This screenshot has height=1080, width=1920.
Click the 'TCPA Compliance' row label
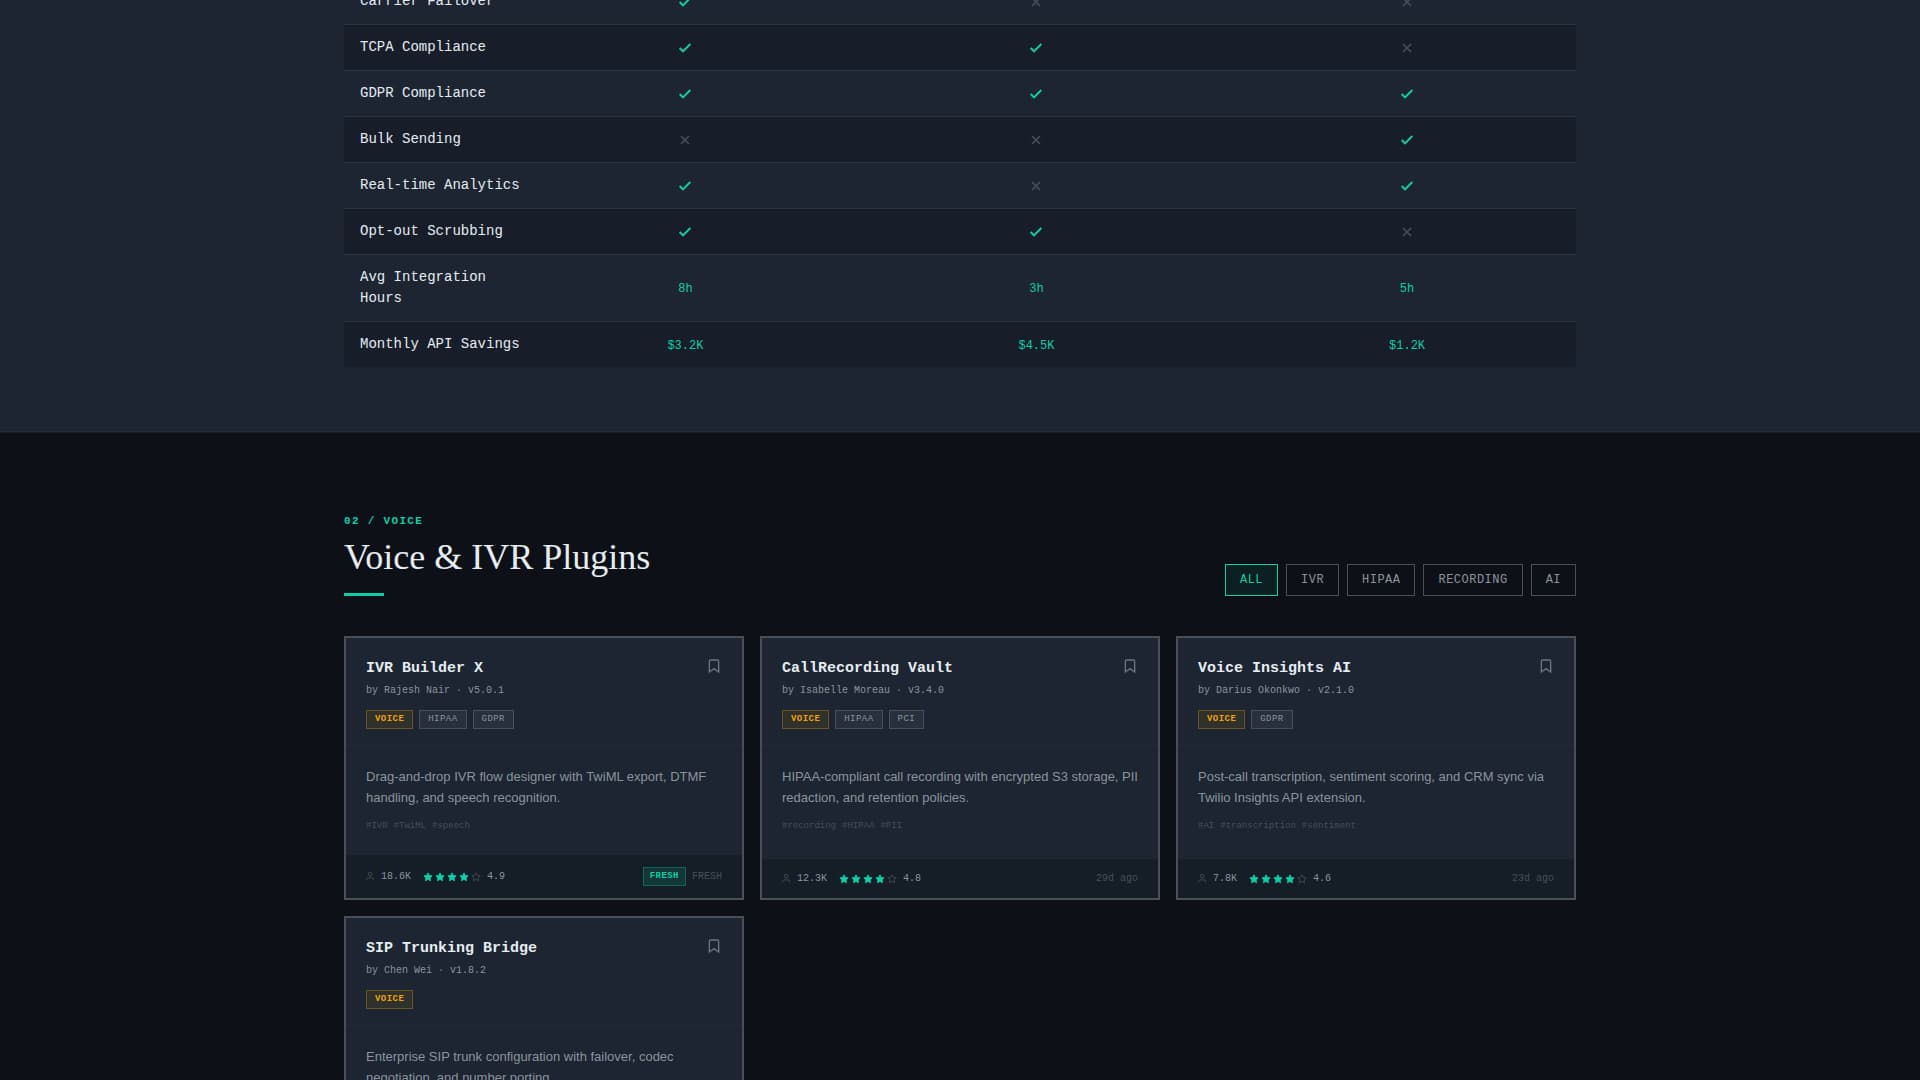(423, 47)
